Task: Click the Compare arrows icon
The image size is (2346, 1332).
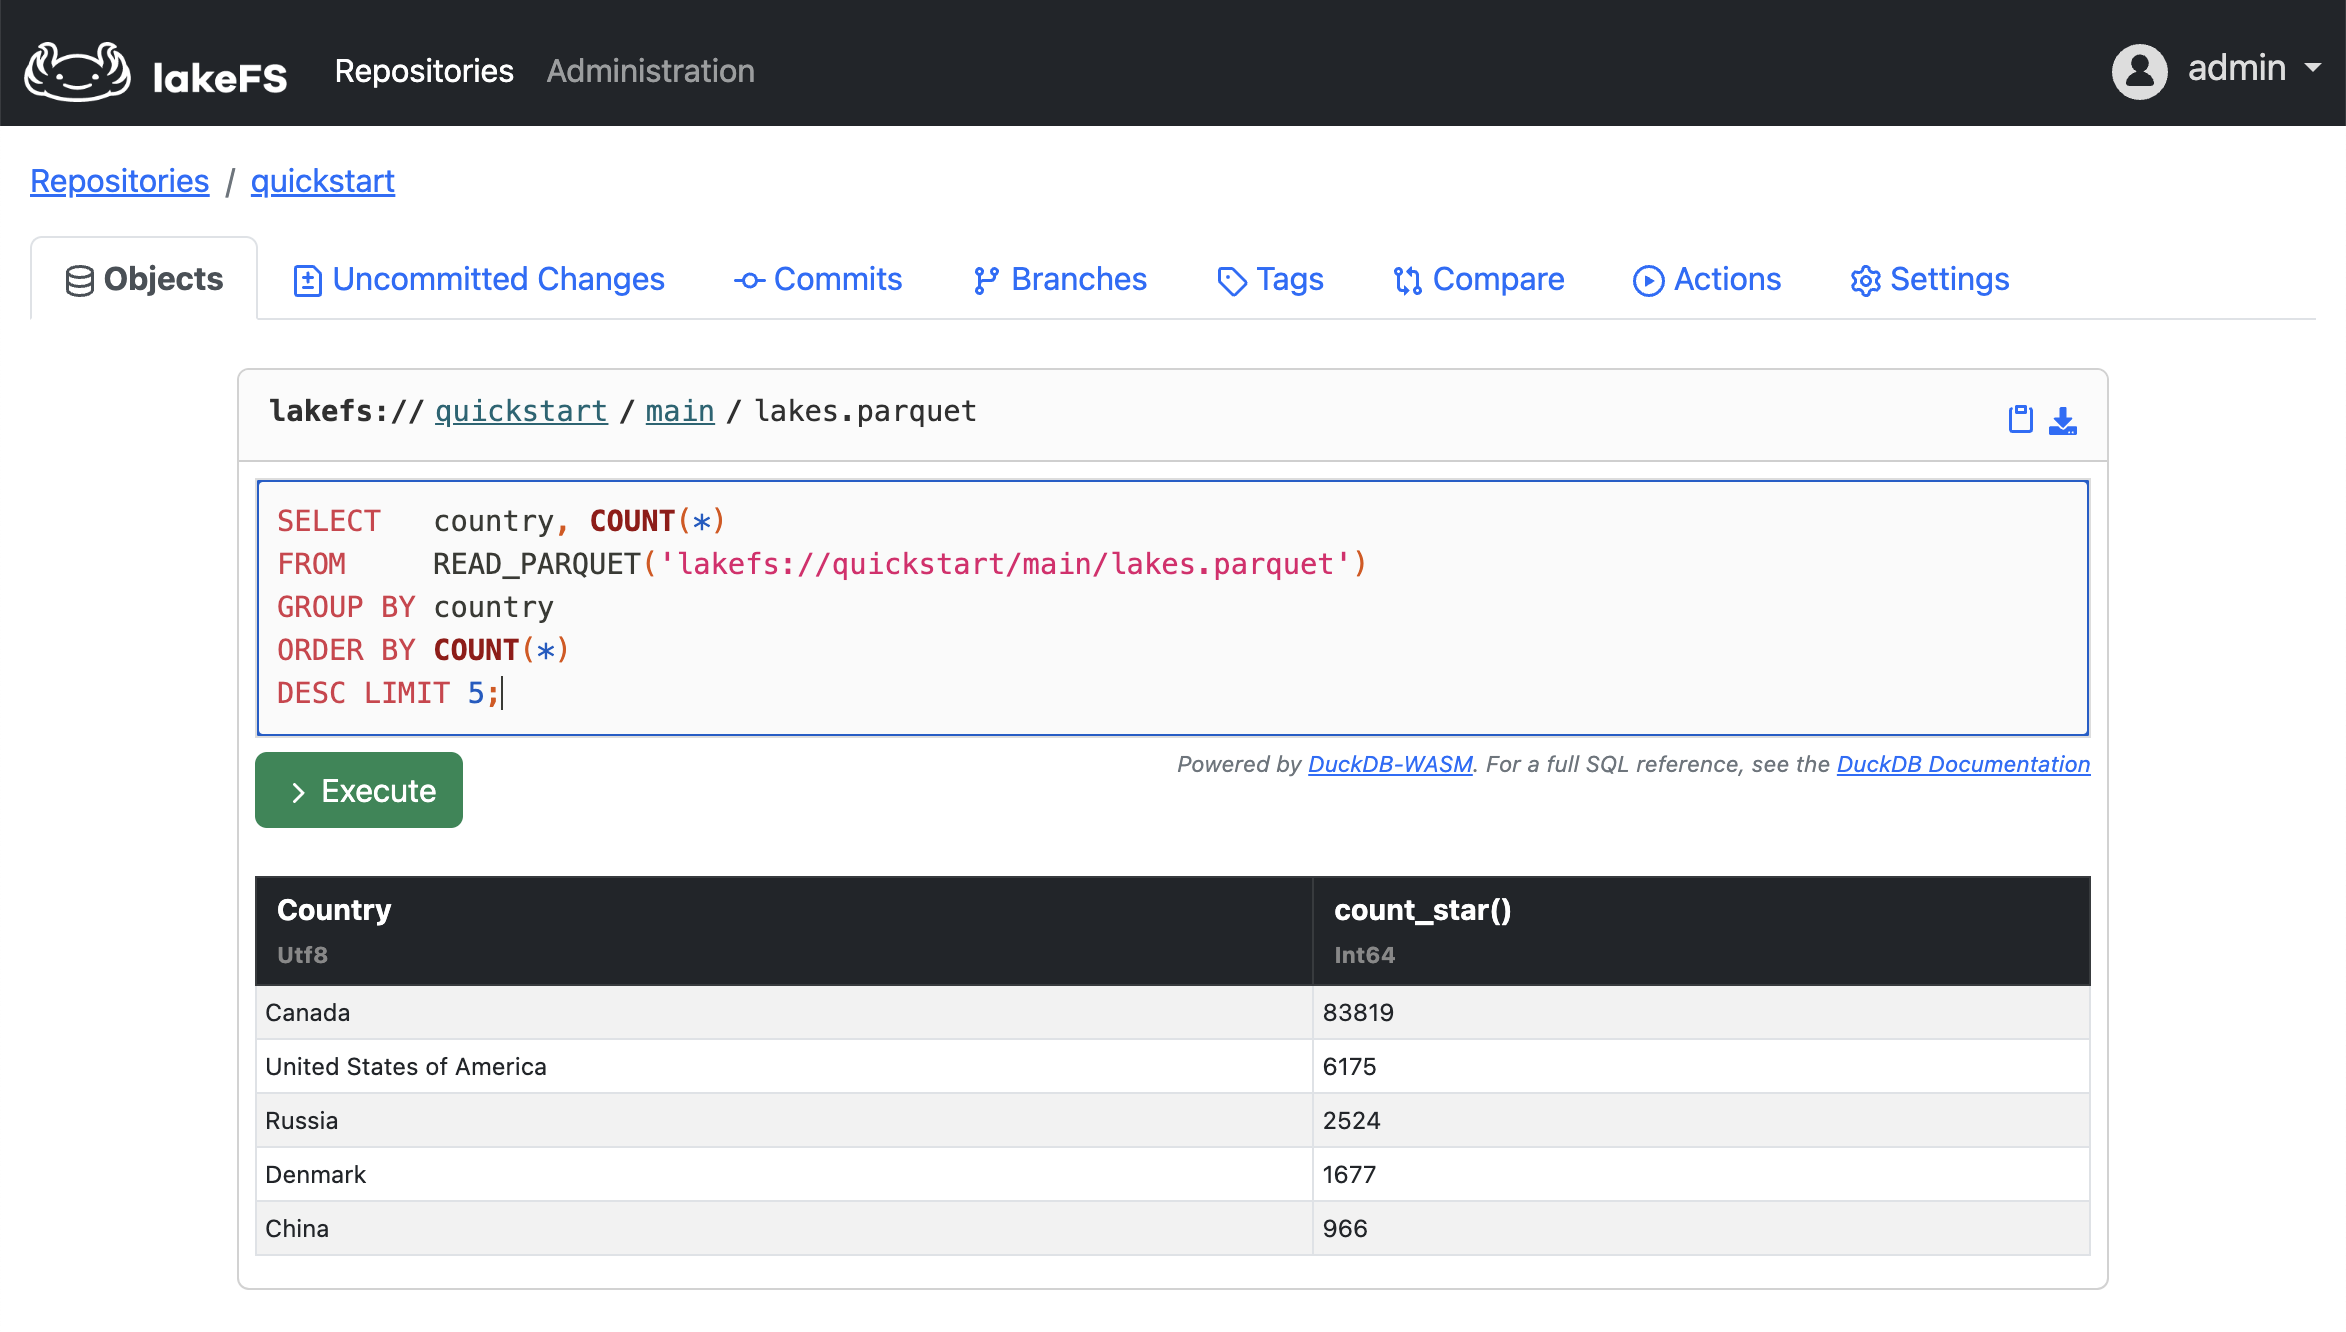Action: pos(1408,280)
